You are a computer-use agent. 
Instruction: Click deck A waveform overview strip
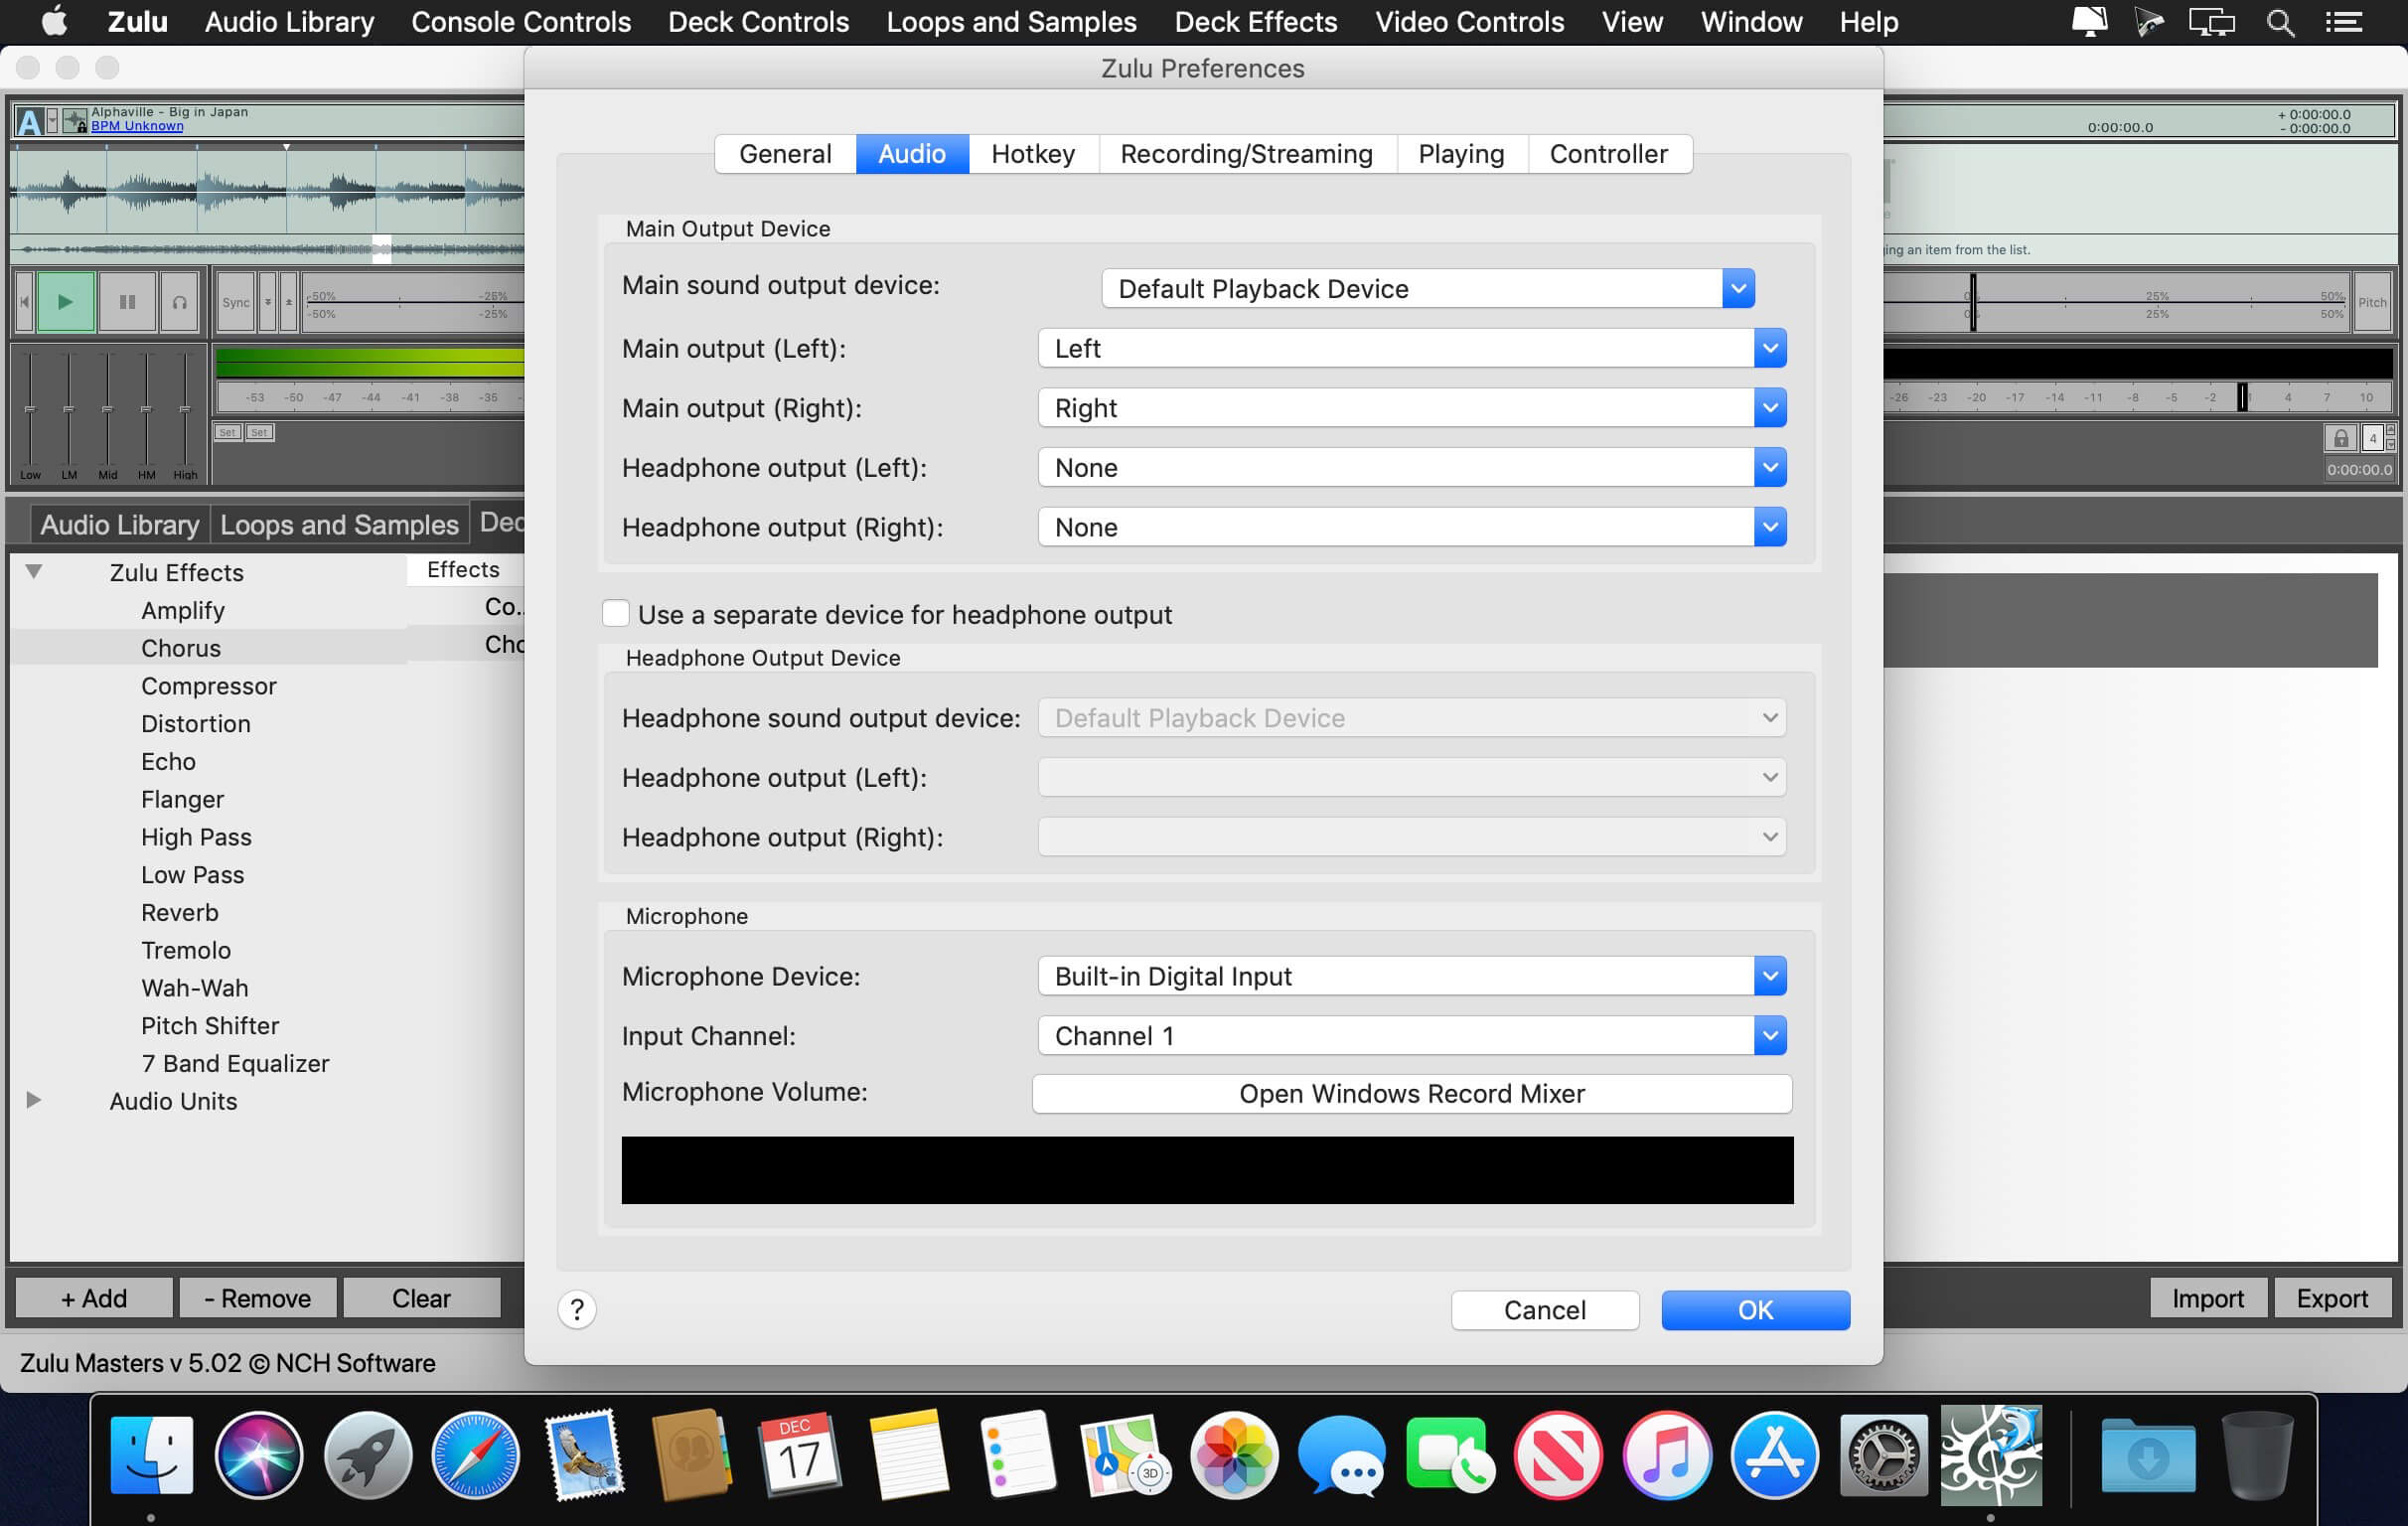coord(268,248)
